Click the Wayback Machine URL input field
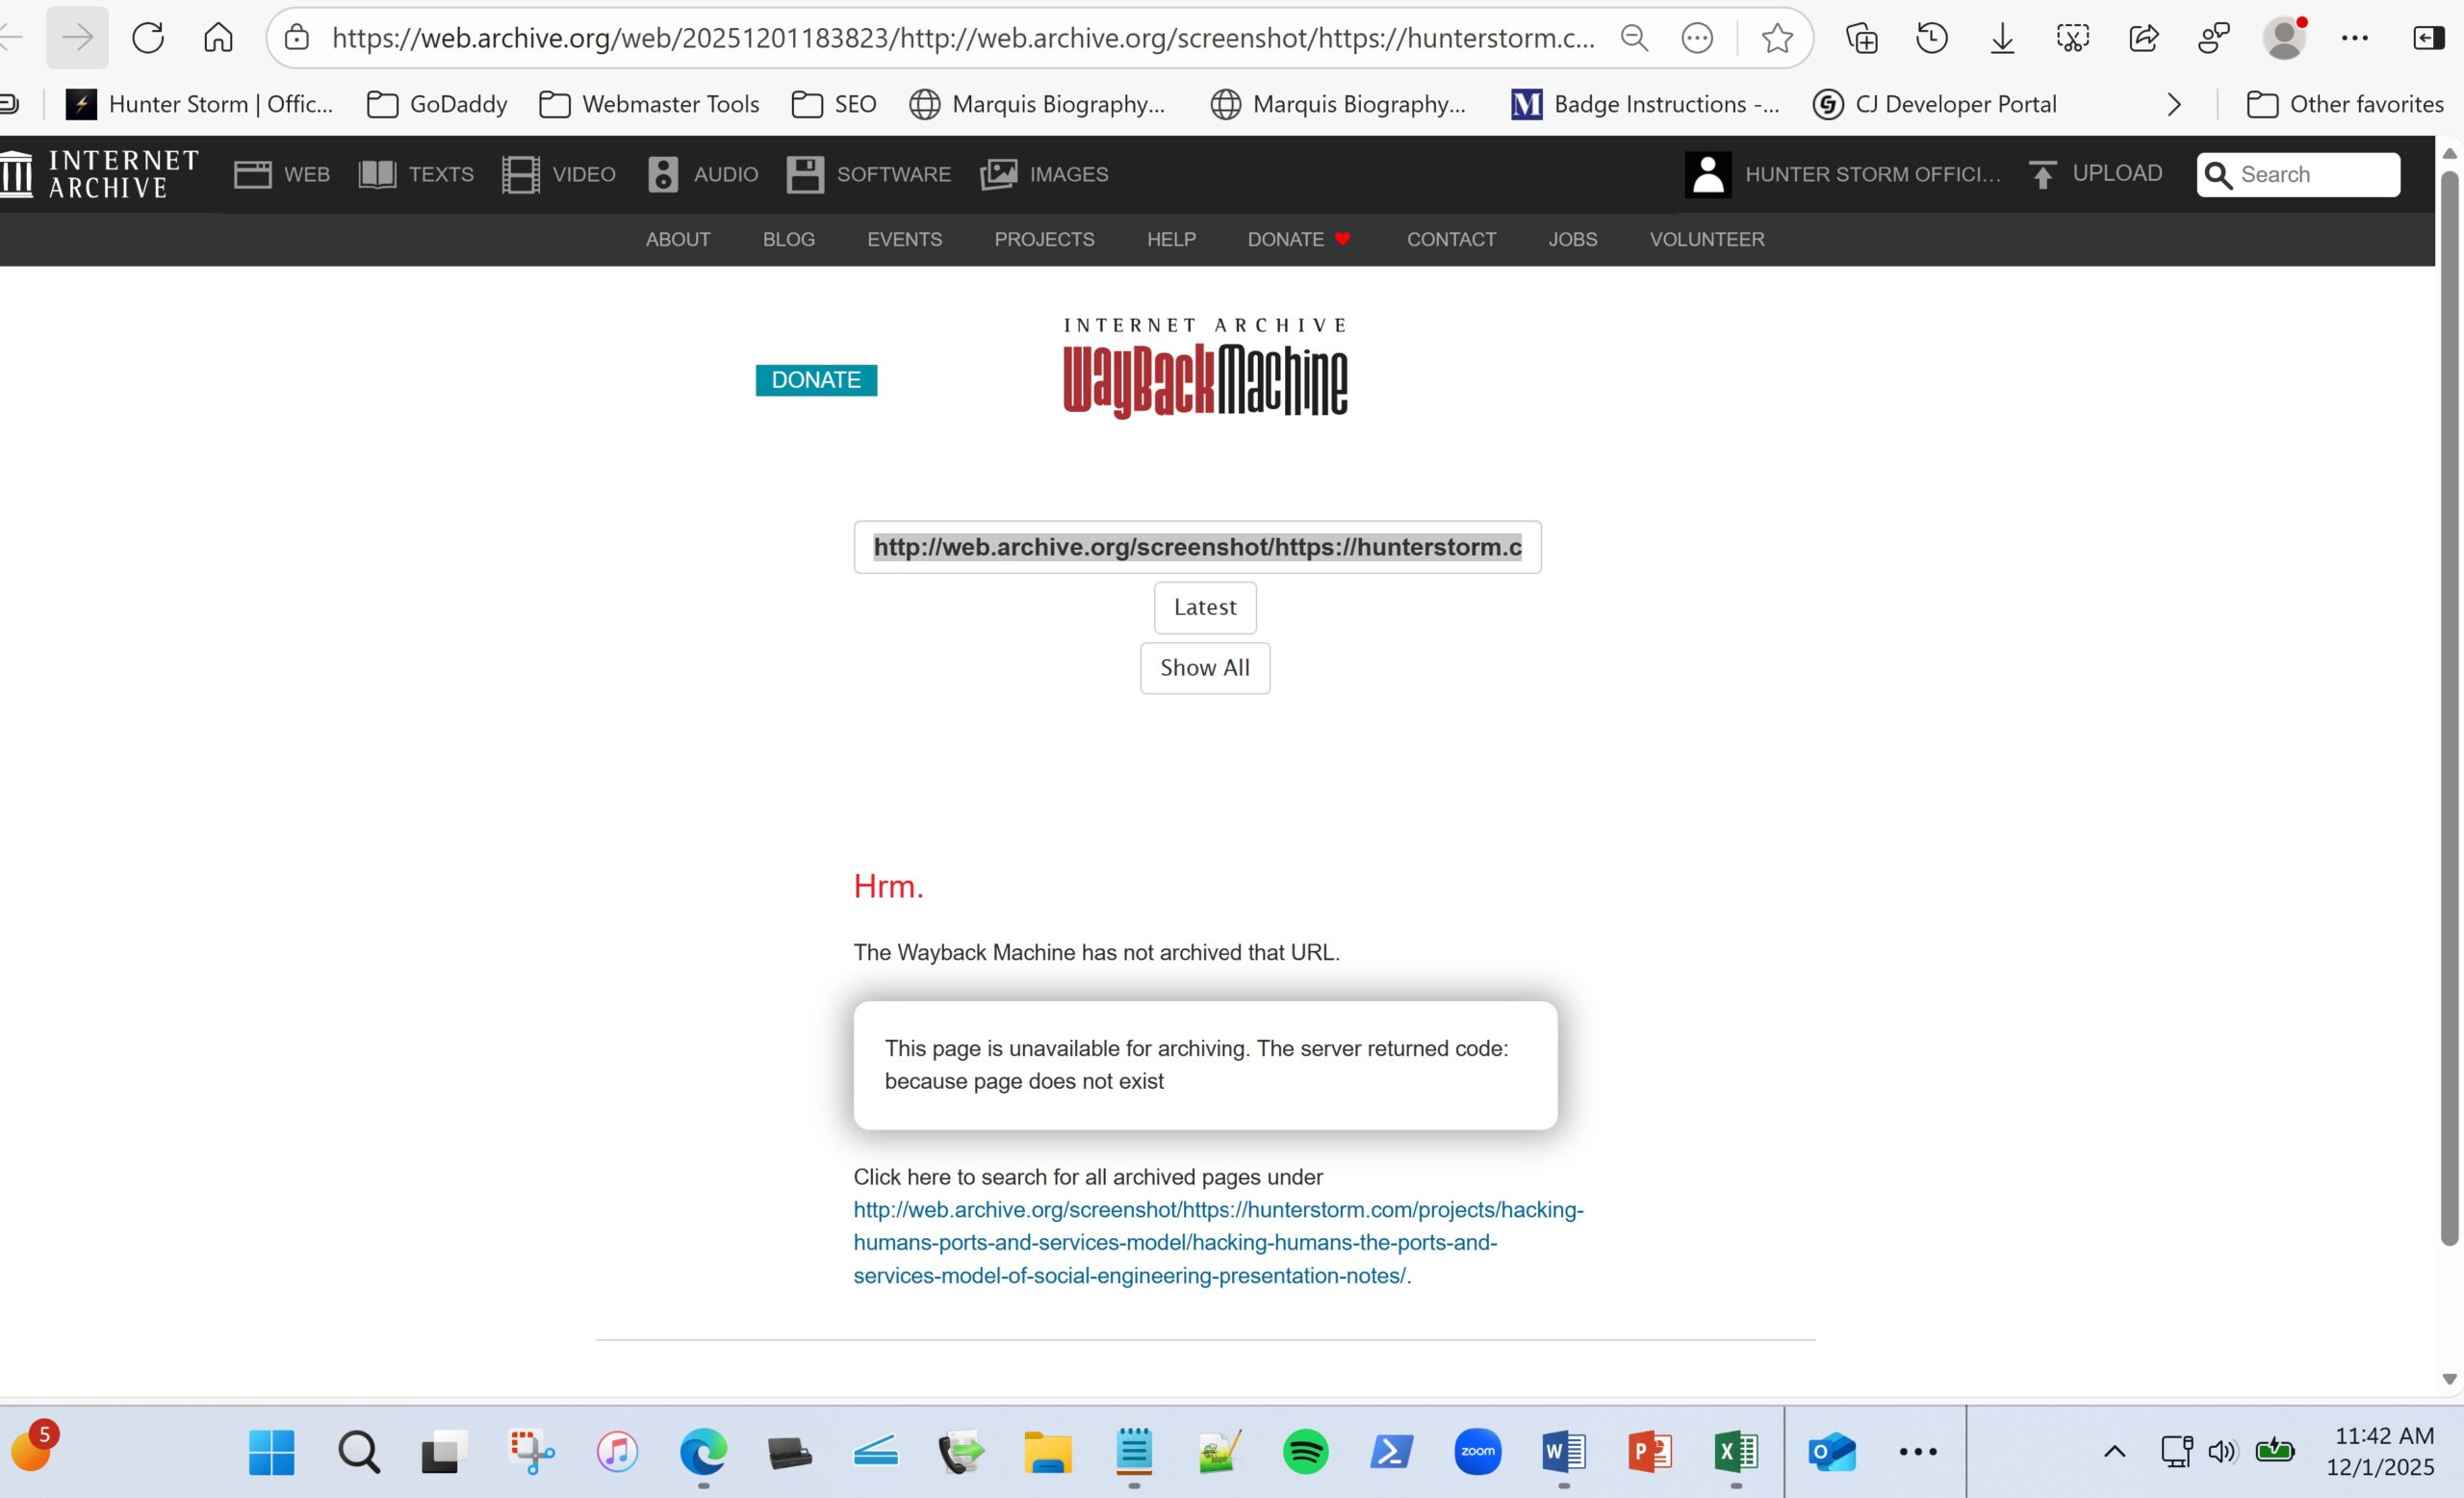 click(1196, 547)
